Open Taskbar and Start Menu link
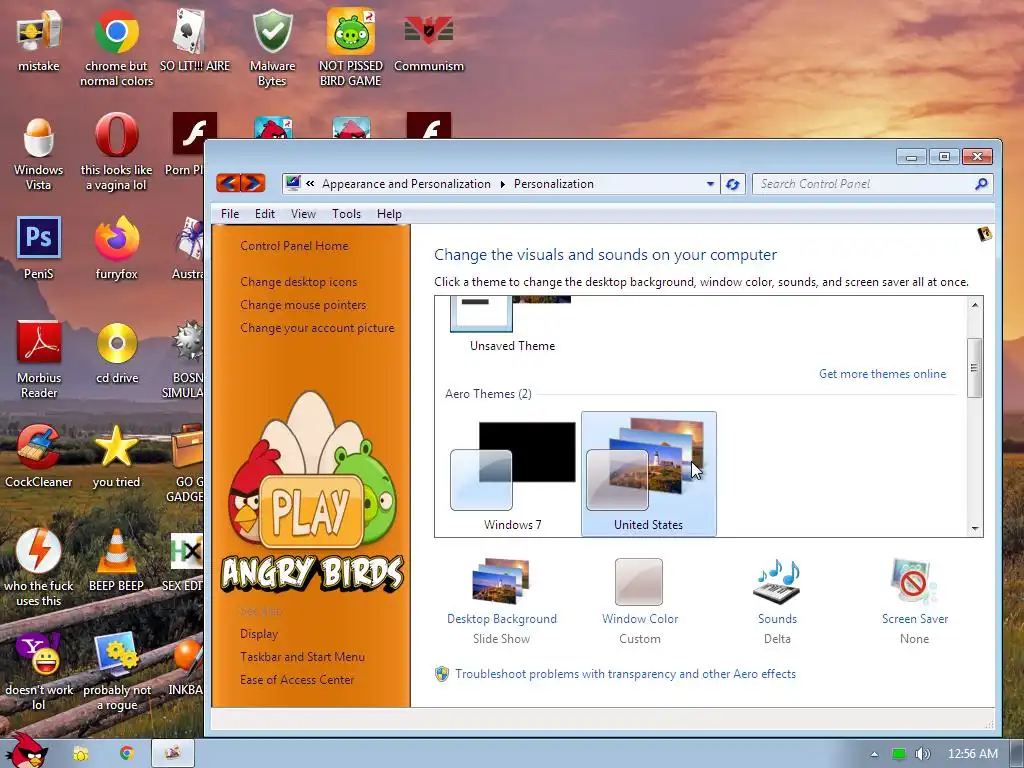Image resolution: width=1024 pixels, height=768 pixels. (302, 657)
